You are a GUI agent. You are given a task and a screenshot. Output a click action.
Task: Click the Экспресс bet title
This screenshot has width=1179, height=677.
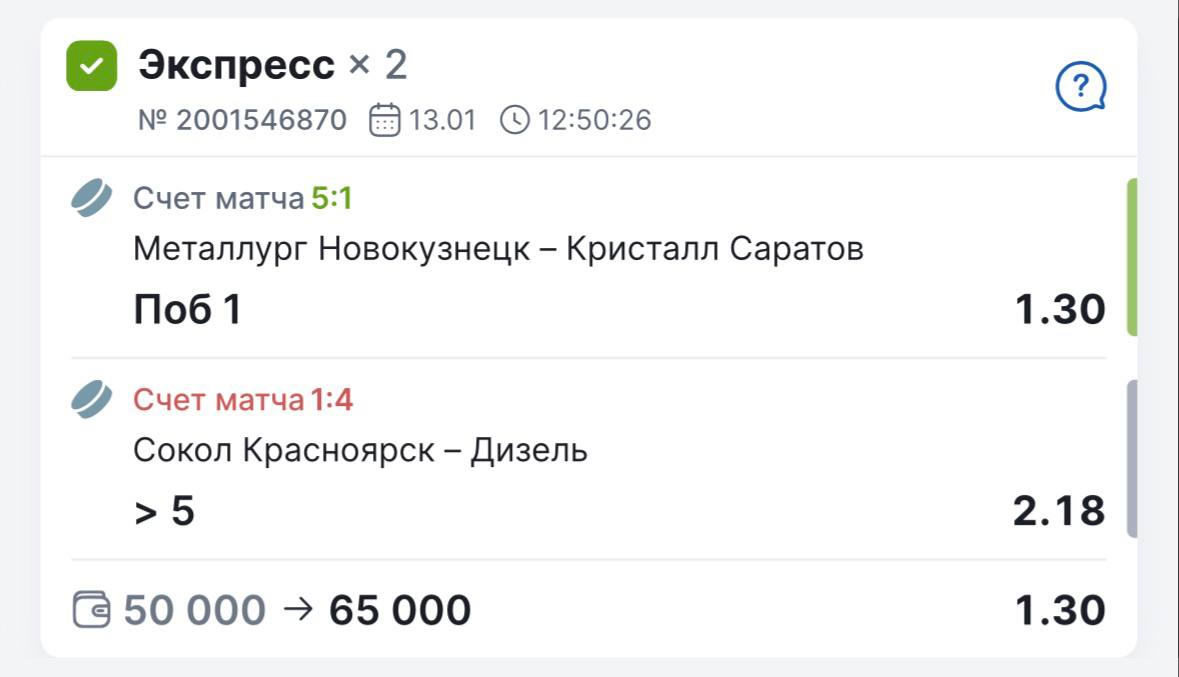coord(236,66)
